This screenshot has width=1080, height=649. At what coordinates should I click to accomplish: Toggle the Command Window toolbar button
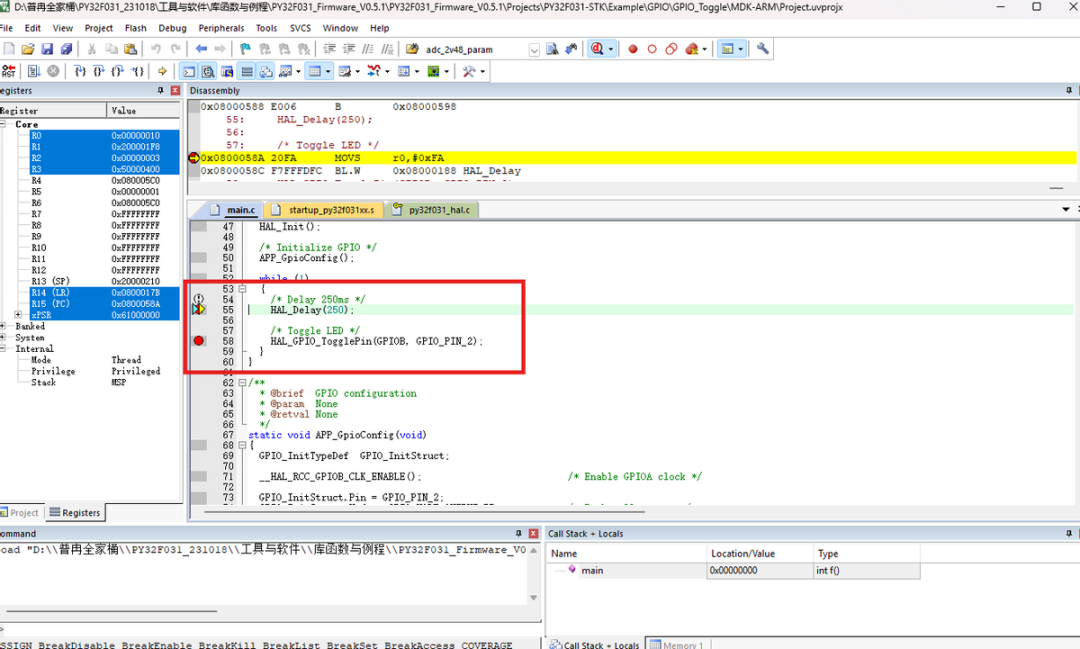pyautogui.click(x=189, y=72)
